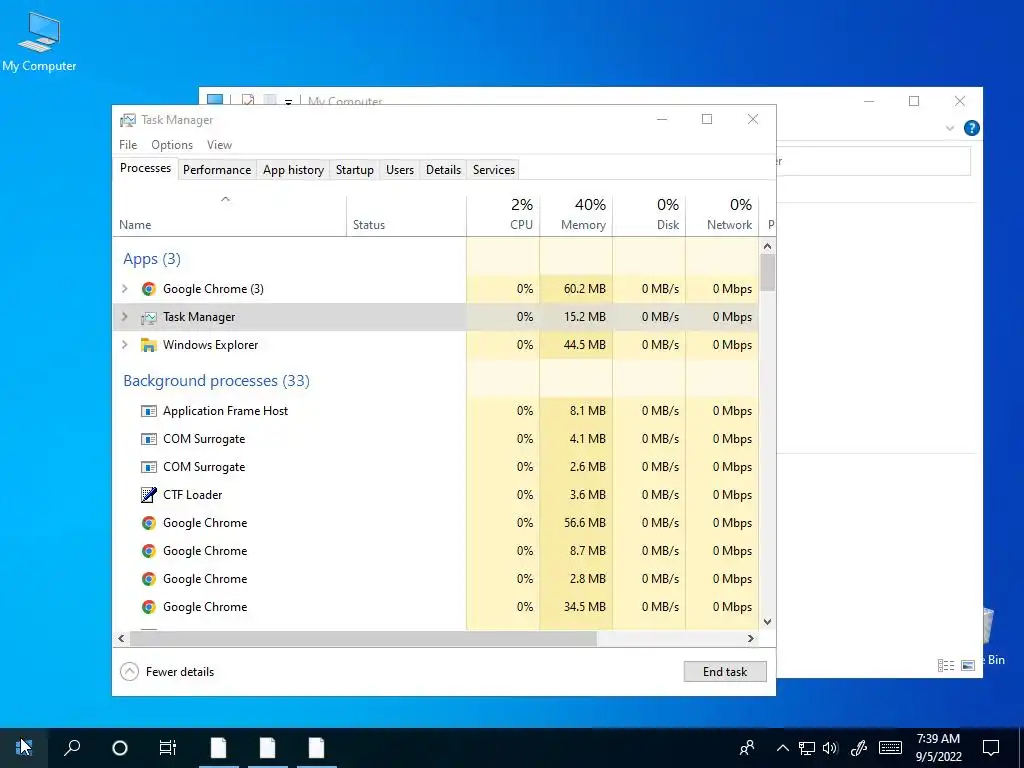1024x768 pixels.
Task: Open the People icon in the system tray
Action: click(x=747, y=748)
